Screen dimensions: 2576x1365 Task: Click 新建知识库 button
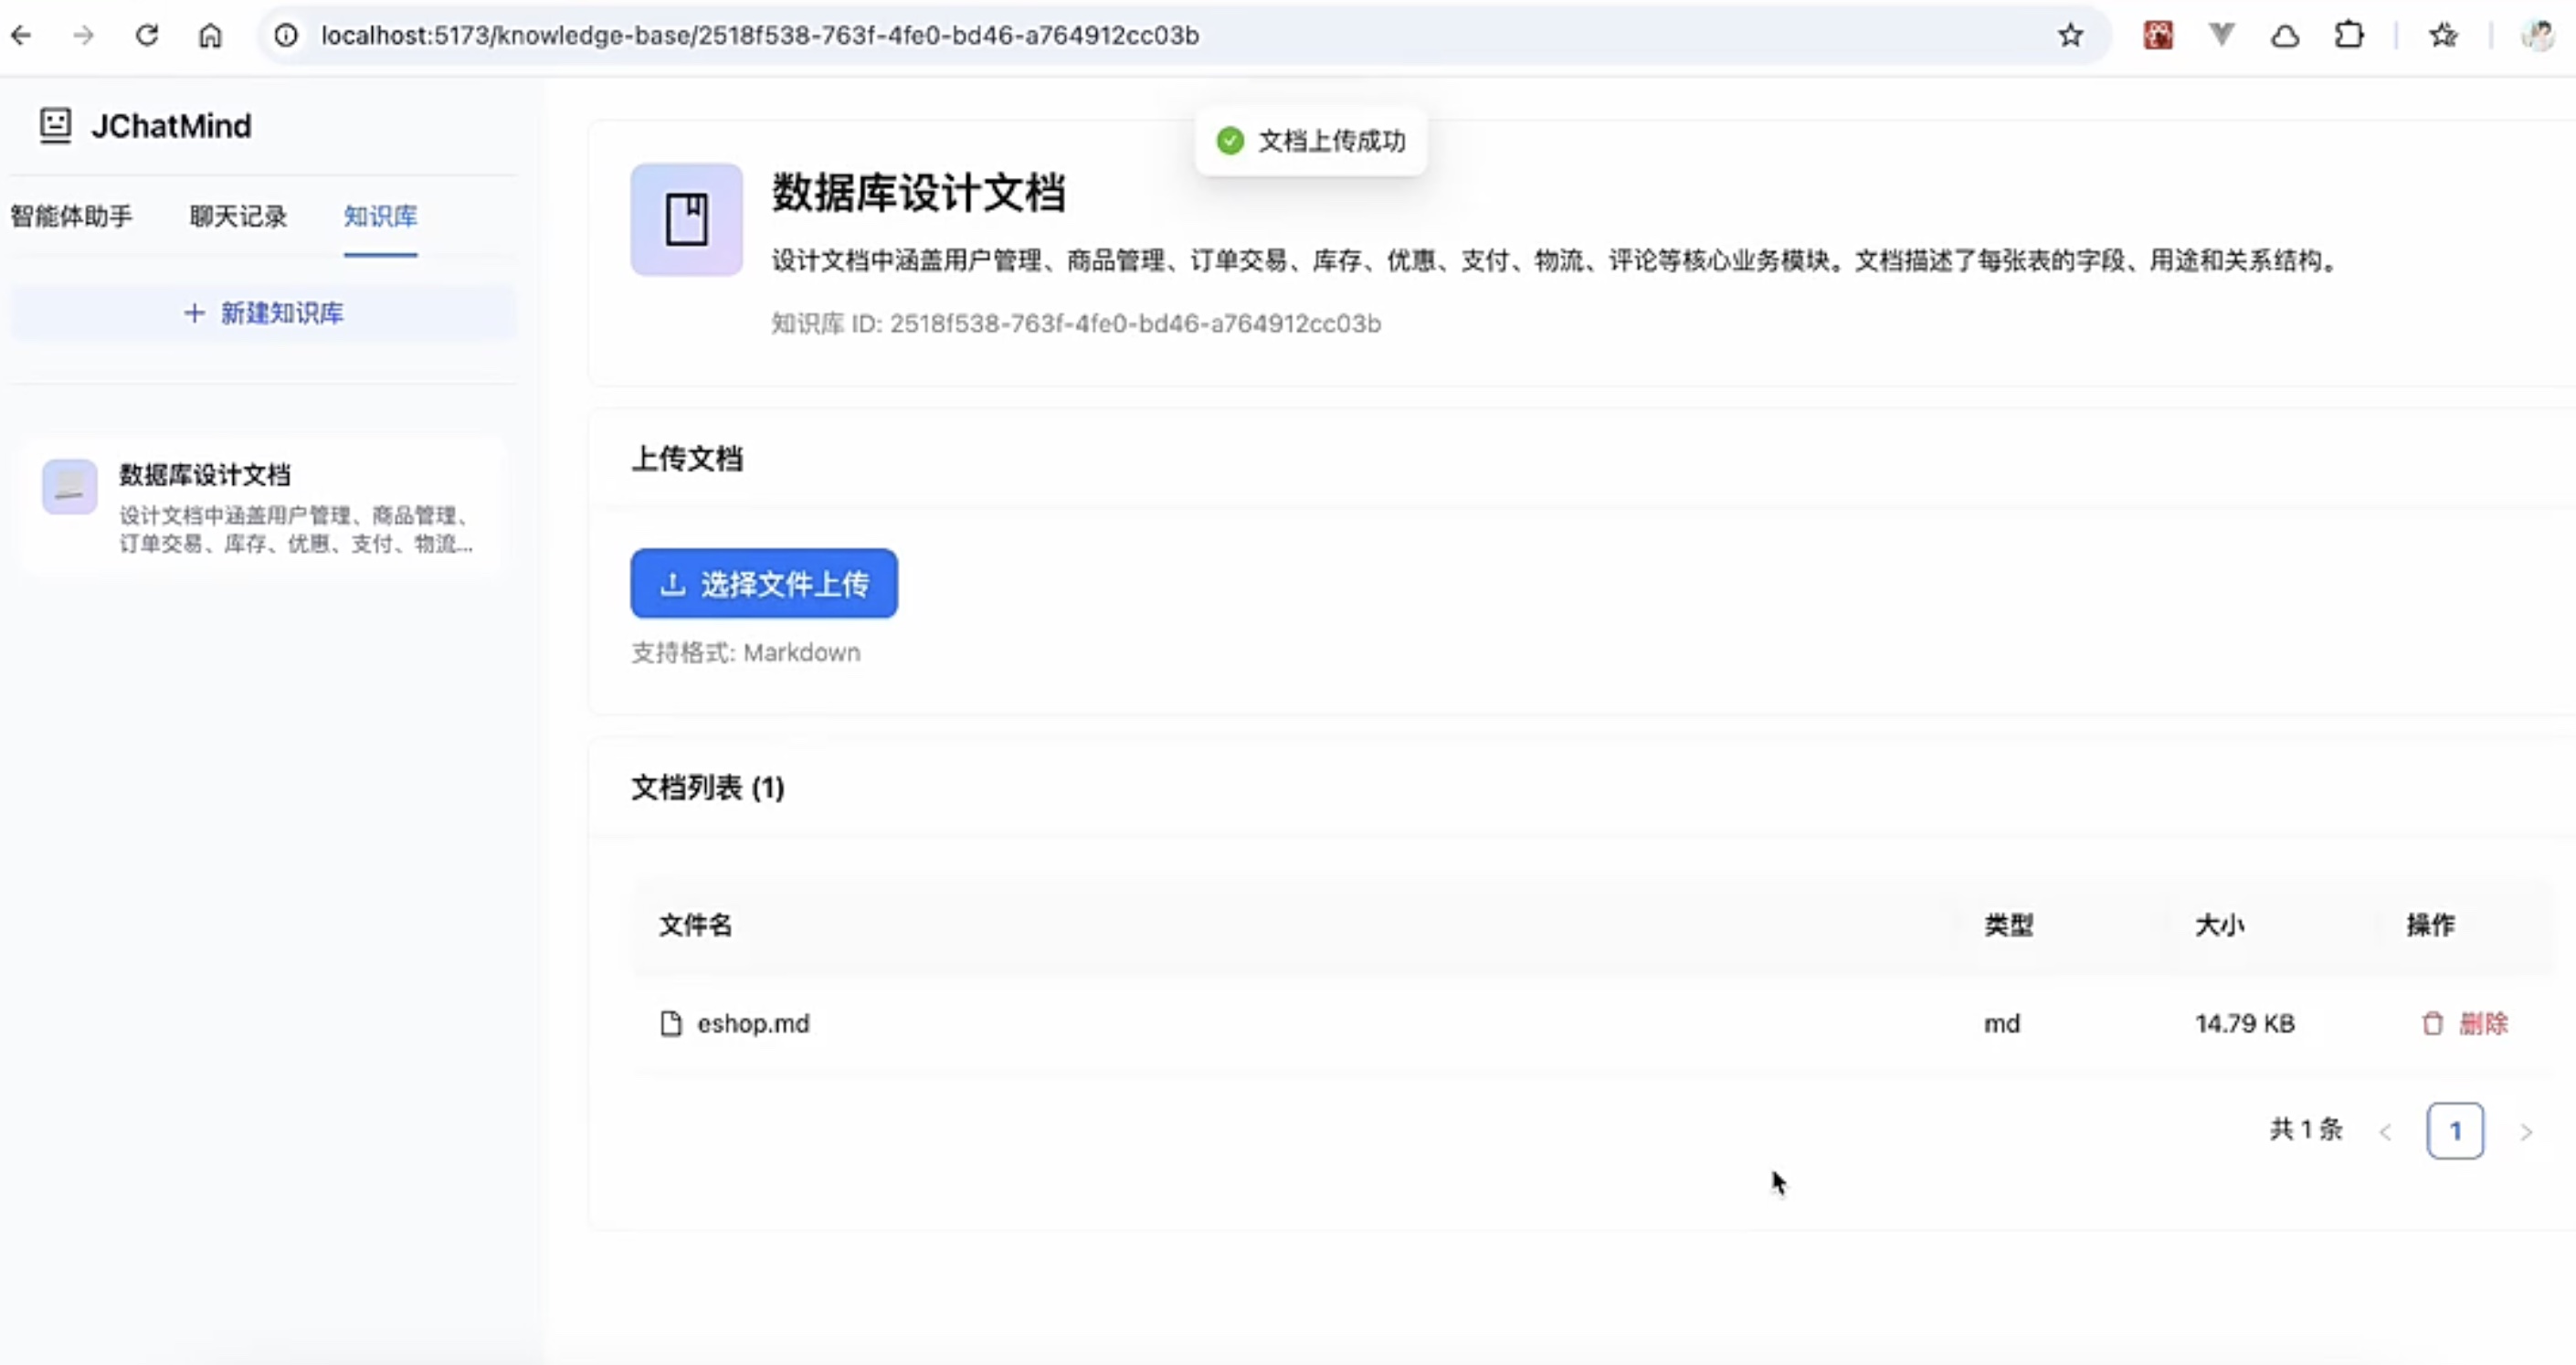pos(264,313)
